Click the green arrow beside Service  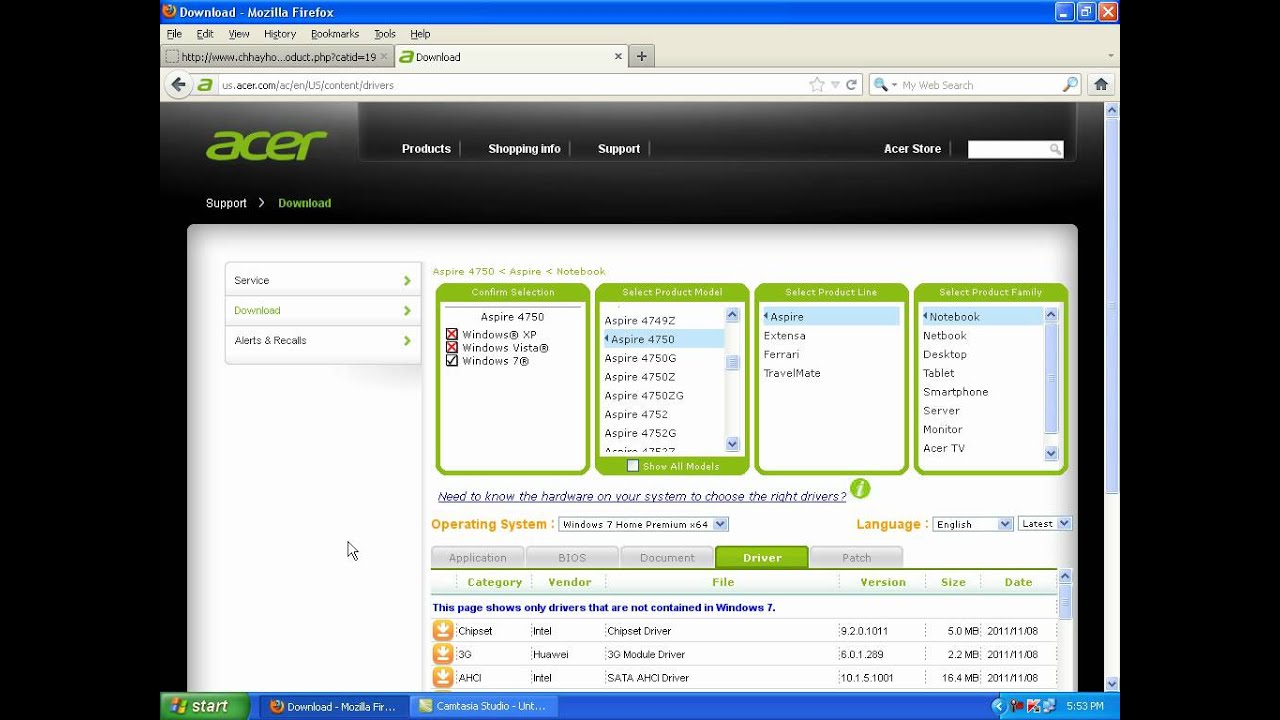tap(407, 281)
